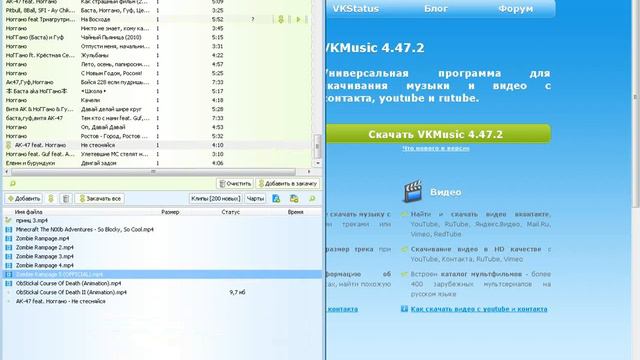This screenshot has width=640, height=360.
Task: Select download row Zombie Rampage 3.mp4
Action: pyautogui.click(x=162, y=256)
